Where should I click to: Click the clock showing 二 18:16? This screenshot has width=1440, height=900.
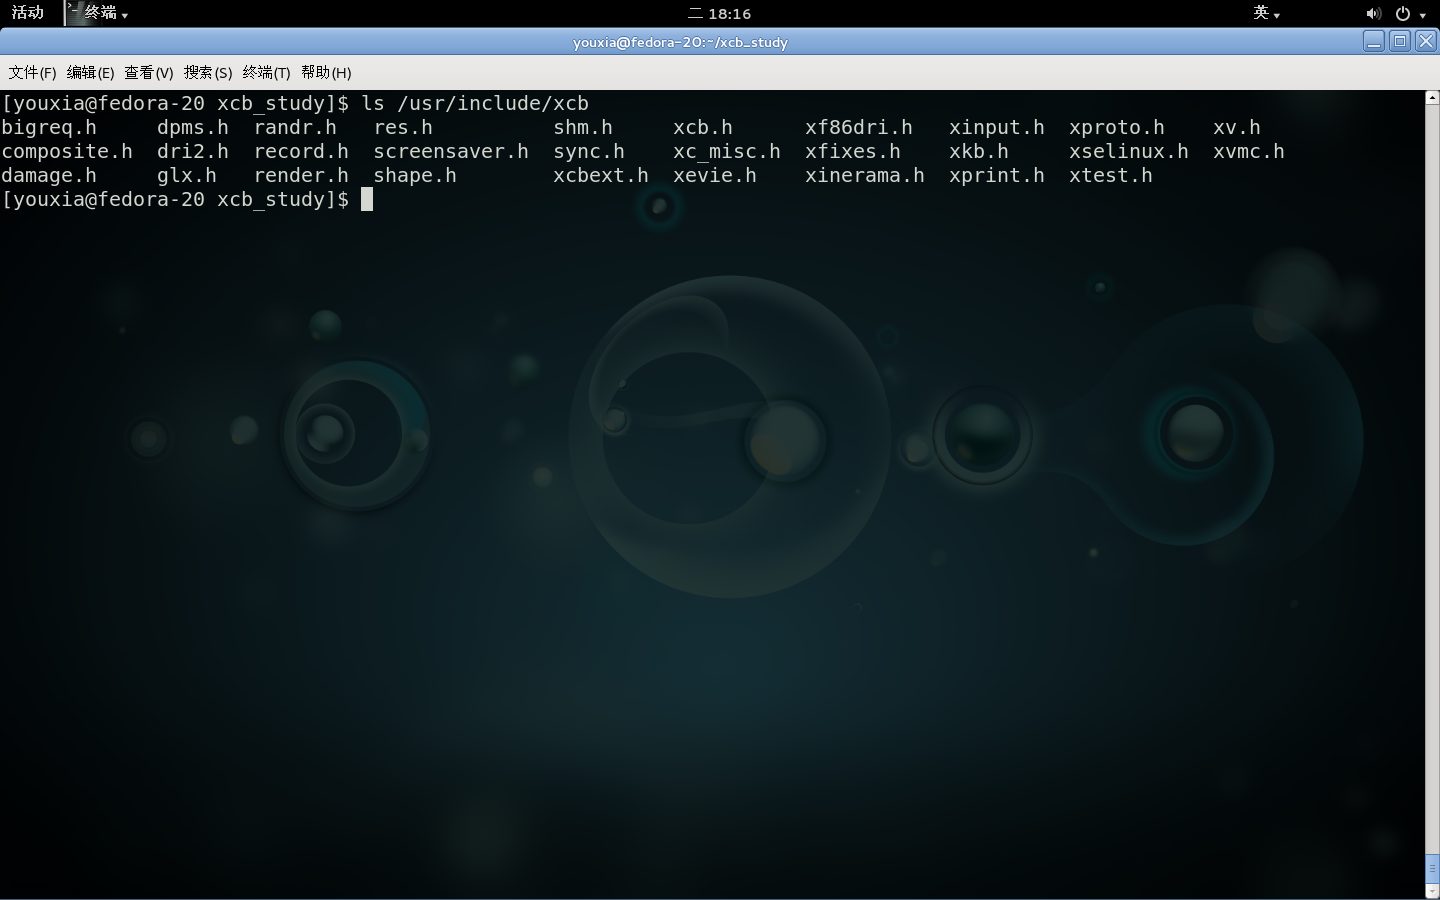pos(720,13)
